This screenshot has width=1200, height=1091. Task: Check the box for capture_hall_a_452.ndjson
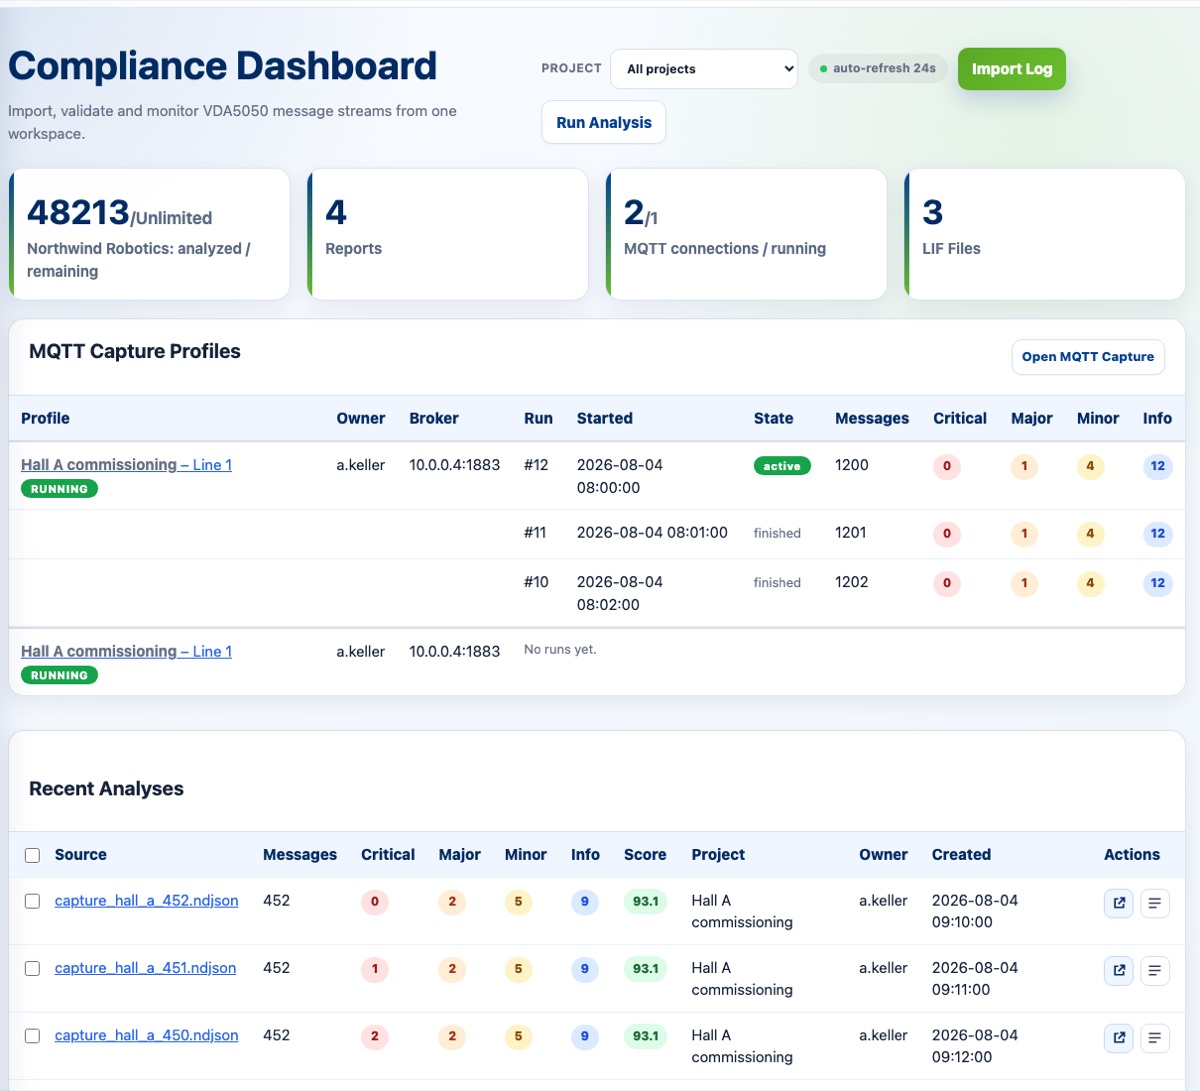32,901
